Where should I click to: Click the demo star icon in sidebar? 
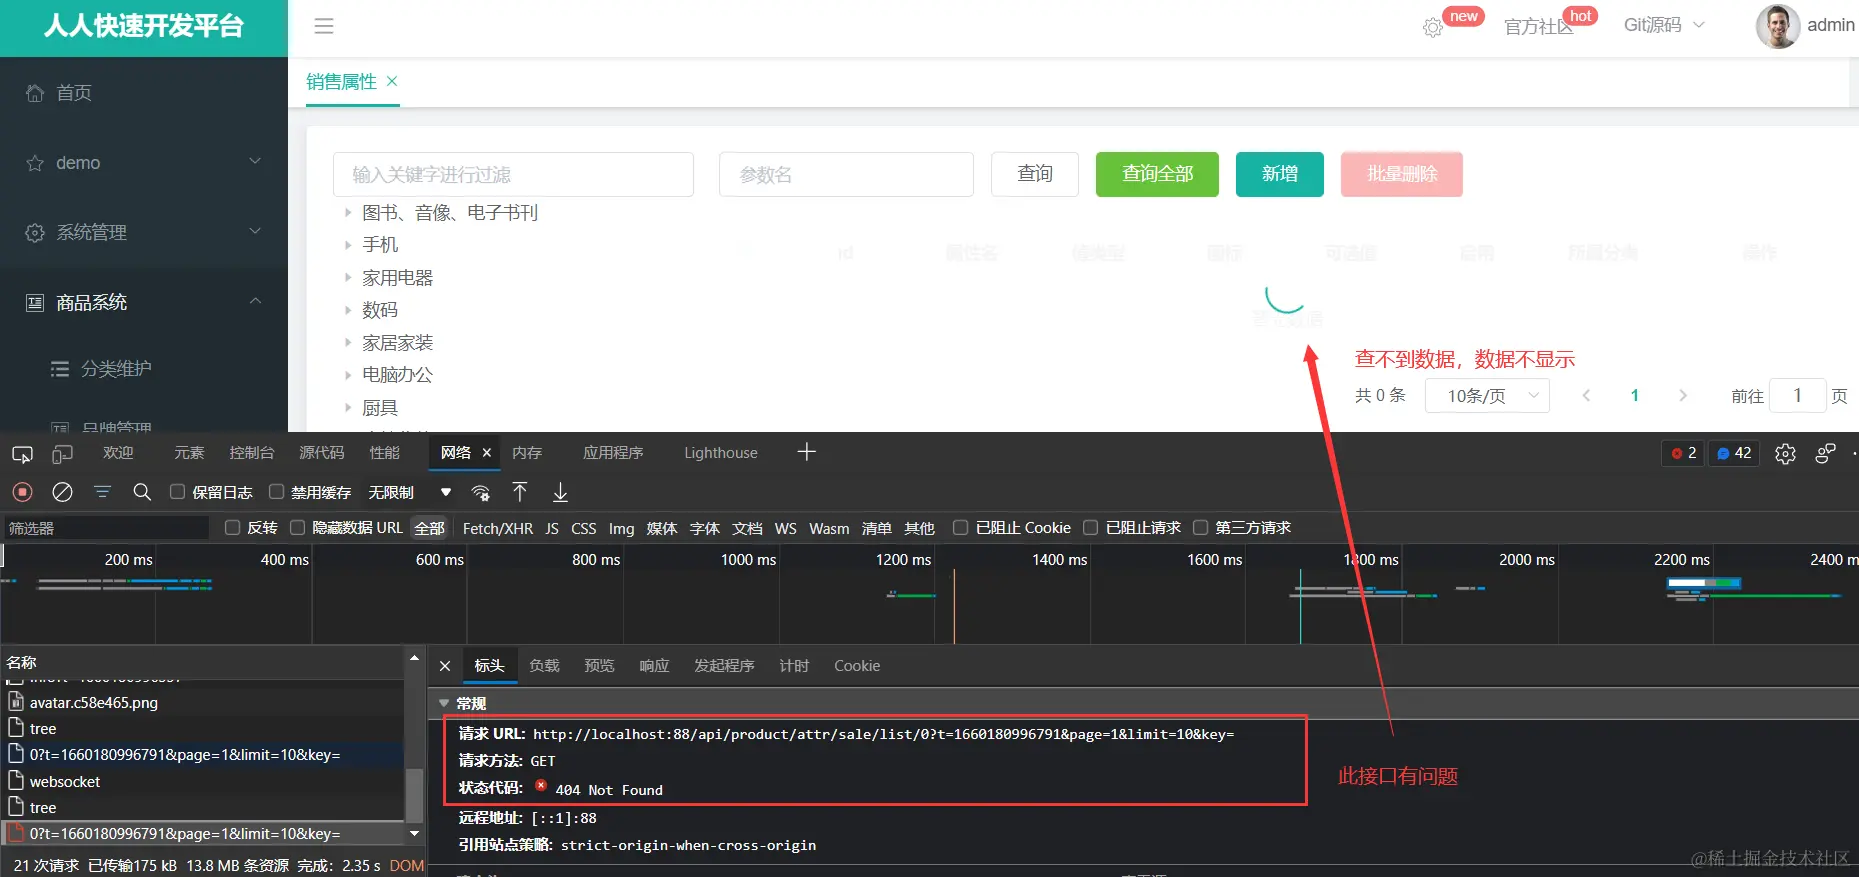(x=35, y=163)
